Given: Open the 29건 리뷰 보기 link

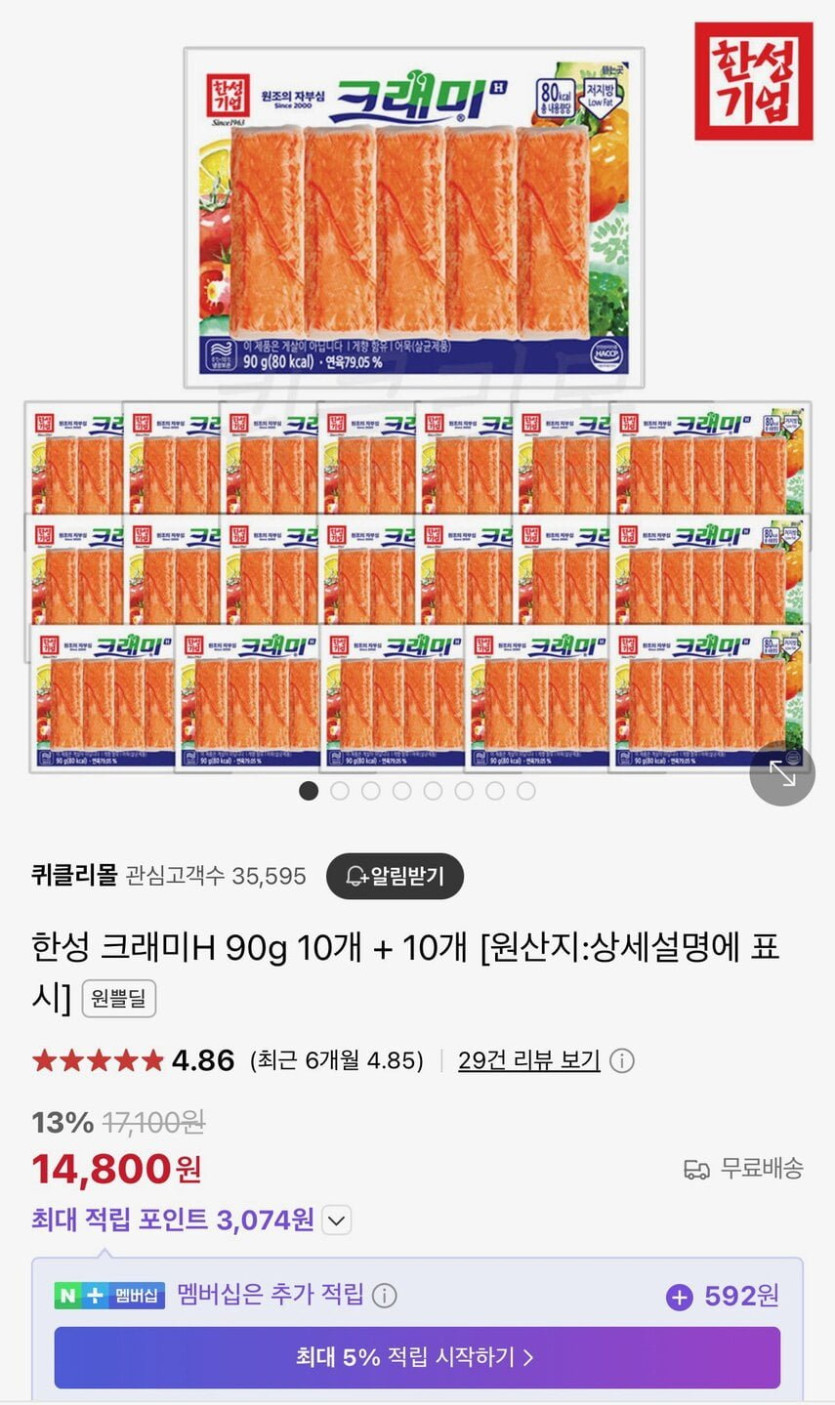Looking at the screenshot, I should 529,1060.
